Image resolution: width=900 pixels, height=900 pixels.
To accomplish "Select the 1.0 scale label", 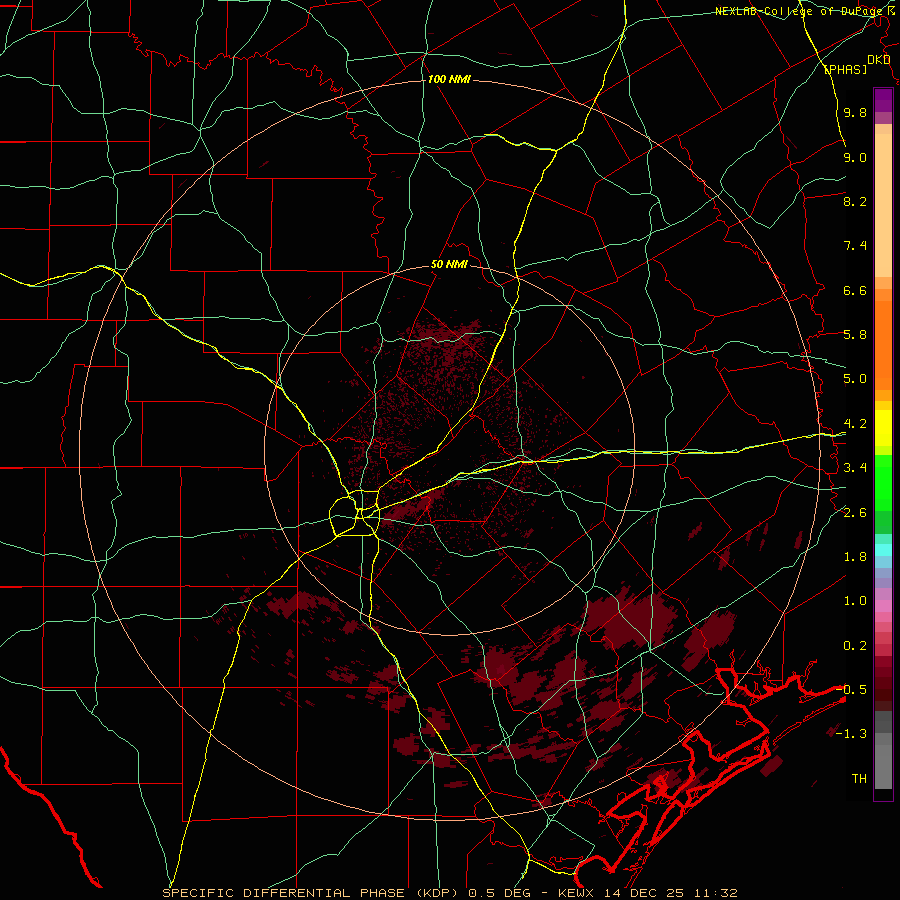I will tap(855, 601).
